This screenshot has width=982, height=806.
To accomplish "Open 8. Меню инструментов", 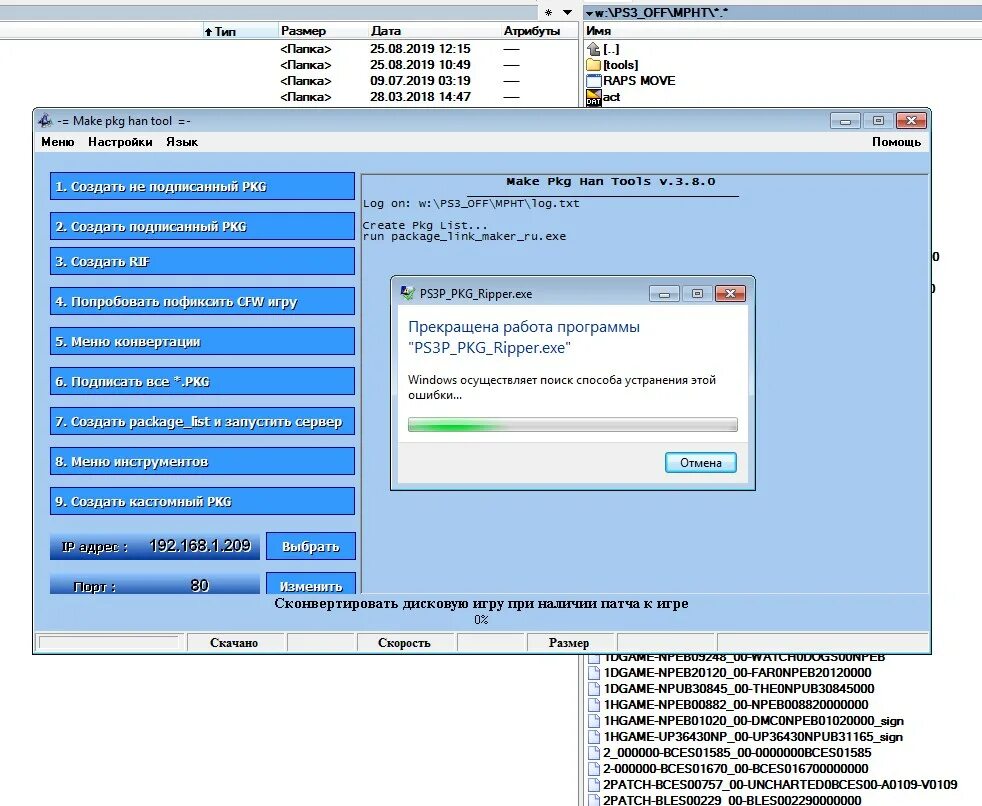I will pyautogui.click(x=202, y=462).
